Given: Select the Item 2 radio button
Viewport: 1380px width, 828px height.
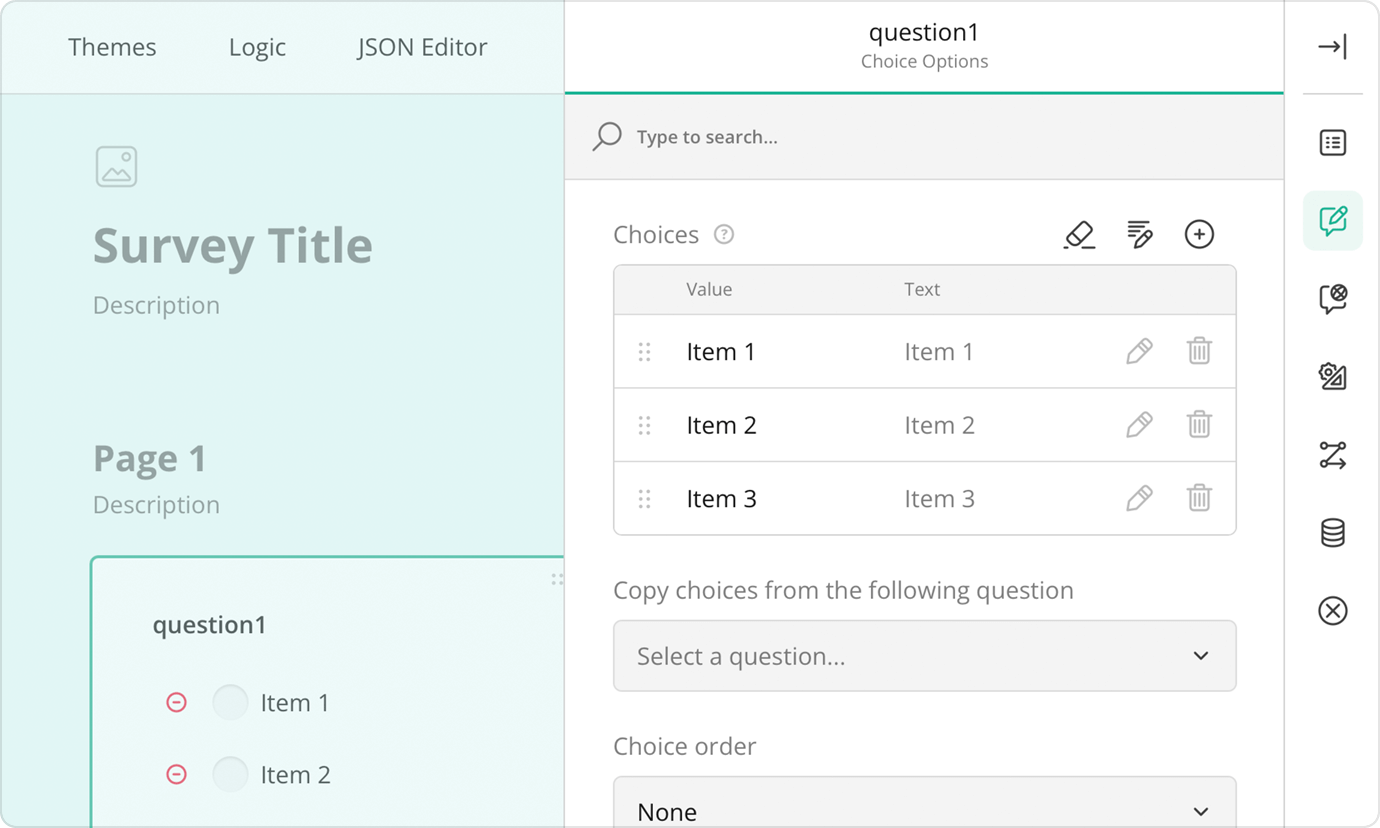Looking at the screenshot, I should (x=230, y=774).
